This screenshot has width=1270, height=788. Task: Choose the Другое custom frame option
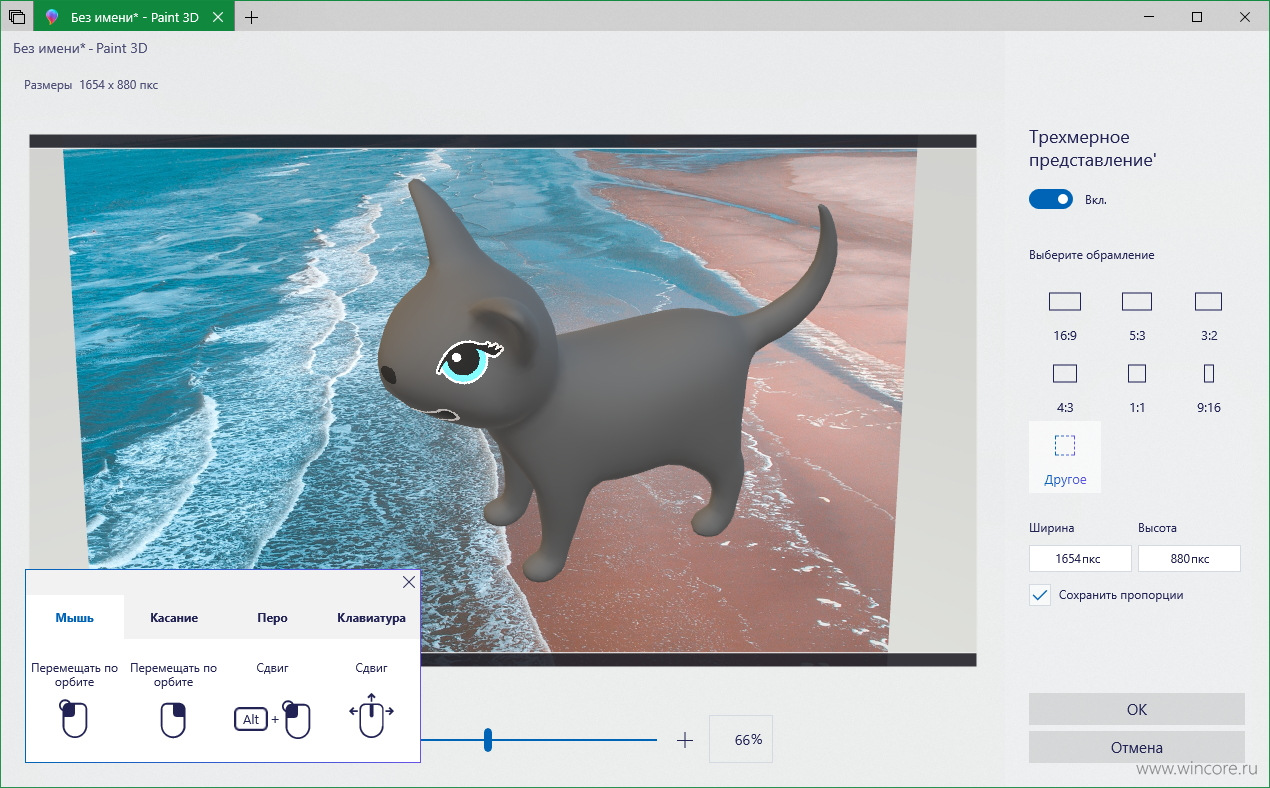[x=1065, y=457]
